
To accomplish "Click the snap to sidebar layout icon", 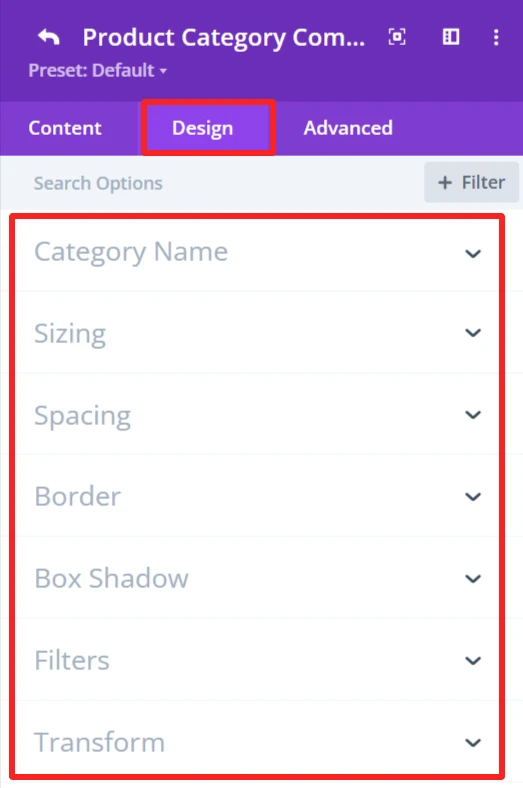I will click(451, 37).
